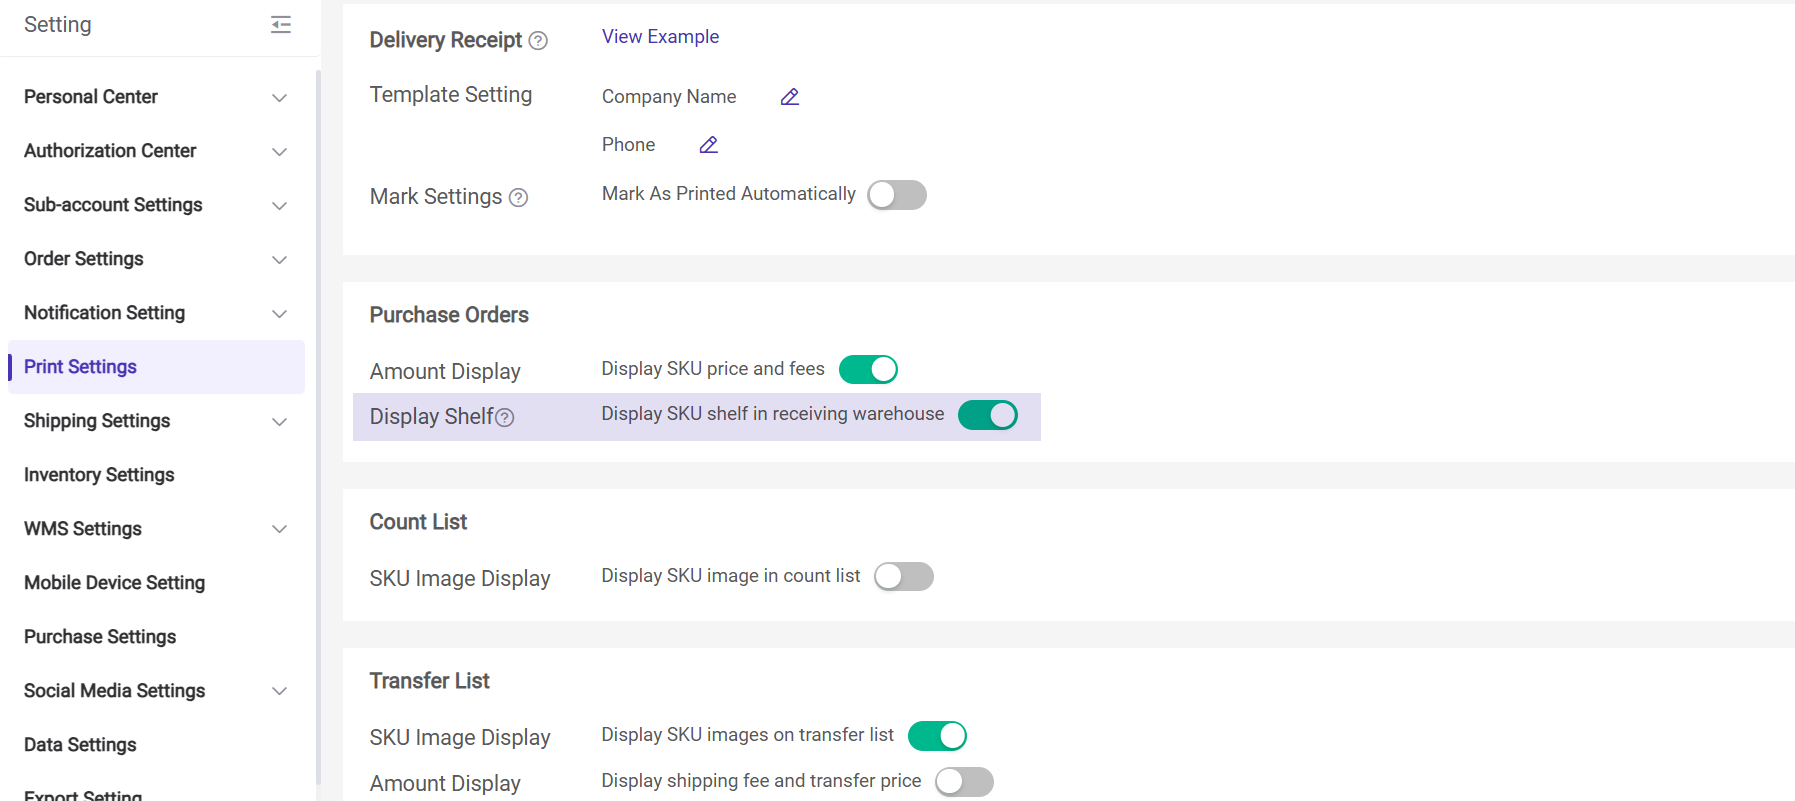
Task: Enable Mark As Printed Automatically toggle
Action: (x=897, y=195)
